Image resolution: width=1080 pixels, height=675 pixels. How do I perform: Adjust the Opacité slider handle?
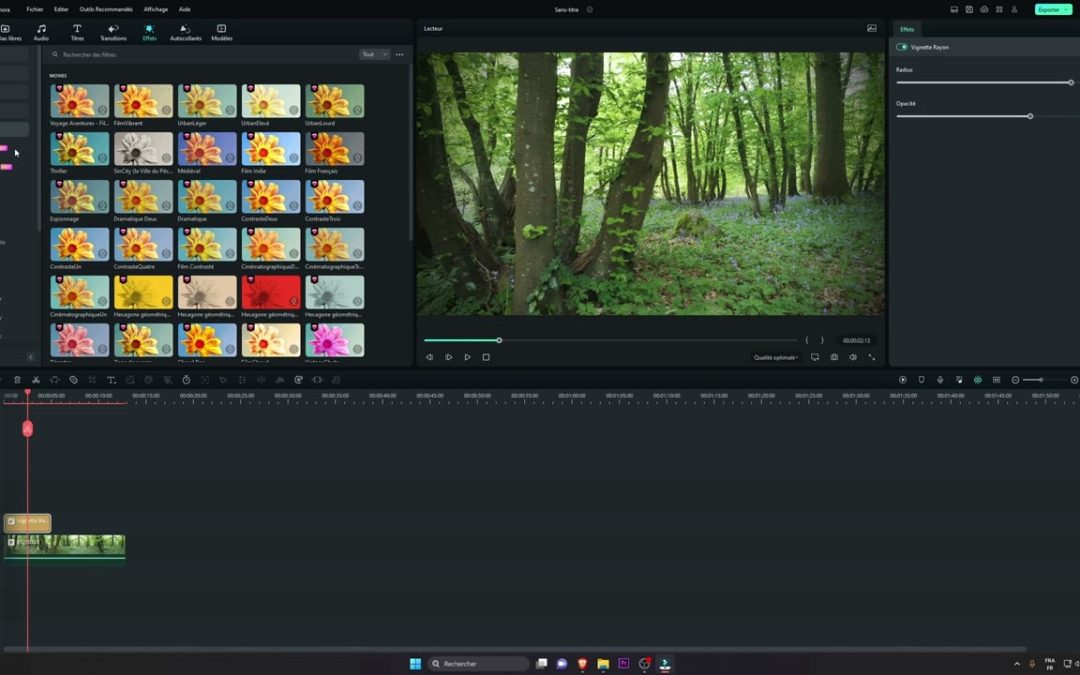click(x=1030, y=116)
